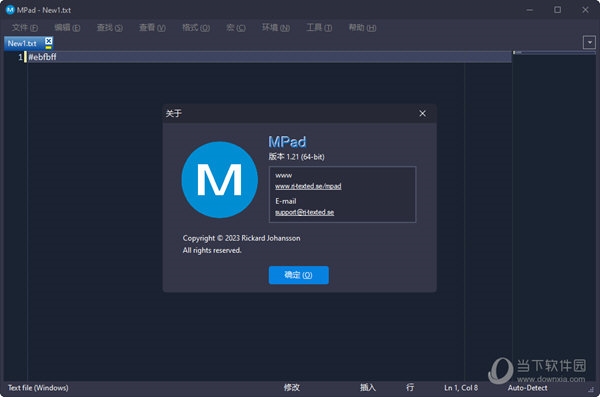Click the Copyright © 2023 Rickard Johansson text
The image size is (600, 397).
241,238
